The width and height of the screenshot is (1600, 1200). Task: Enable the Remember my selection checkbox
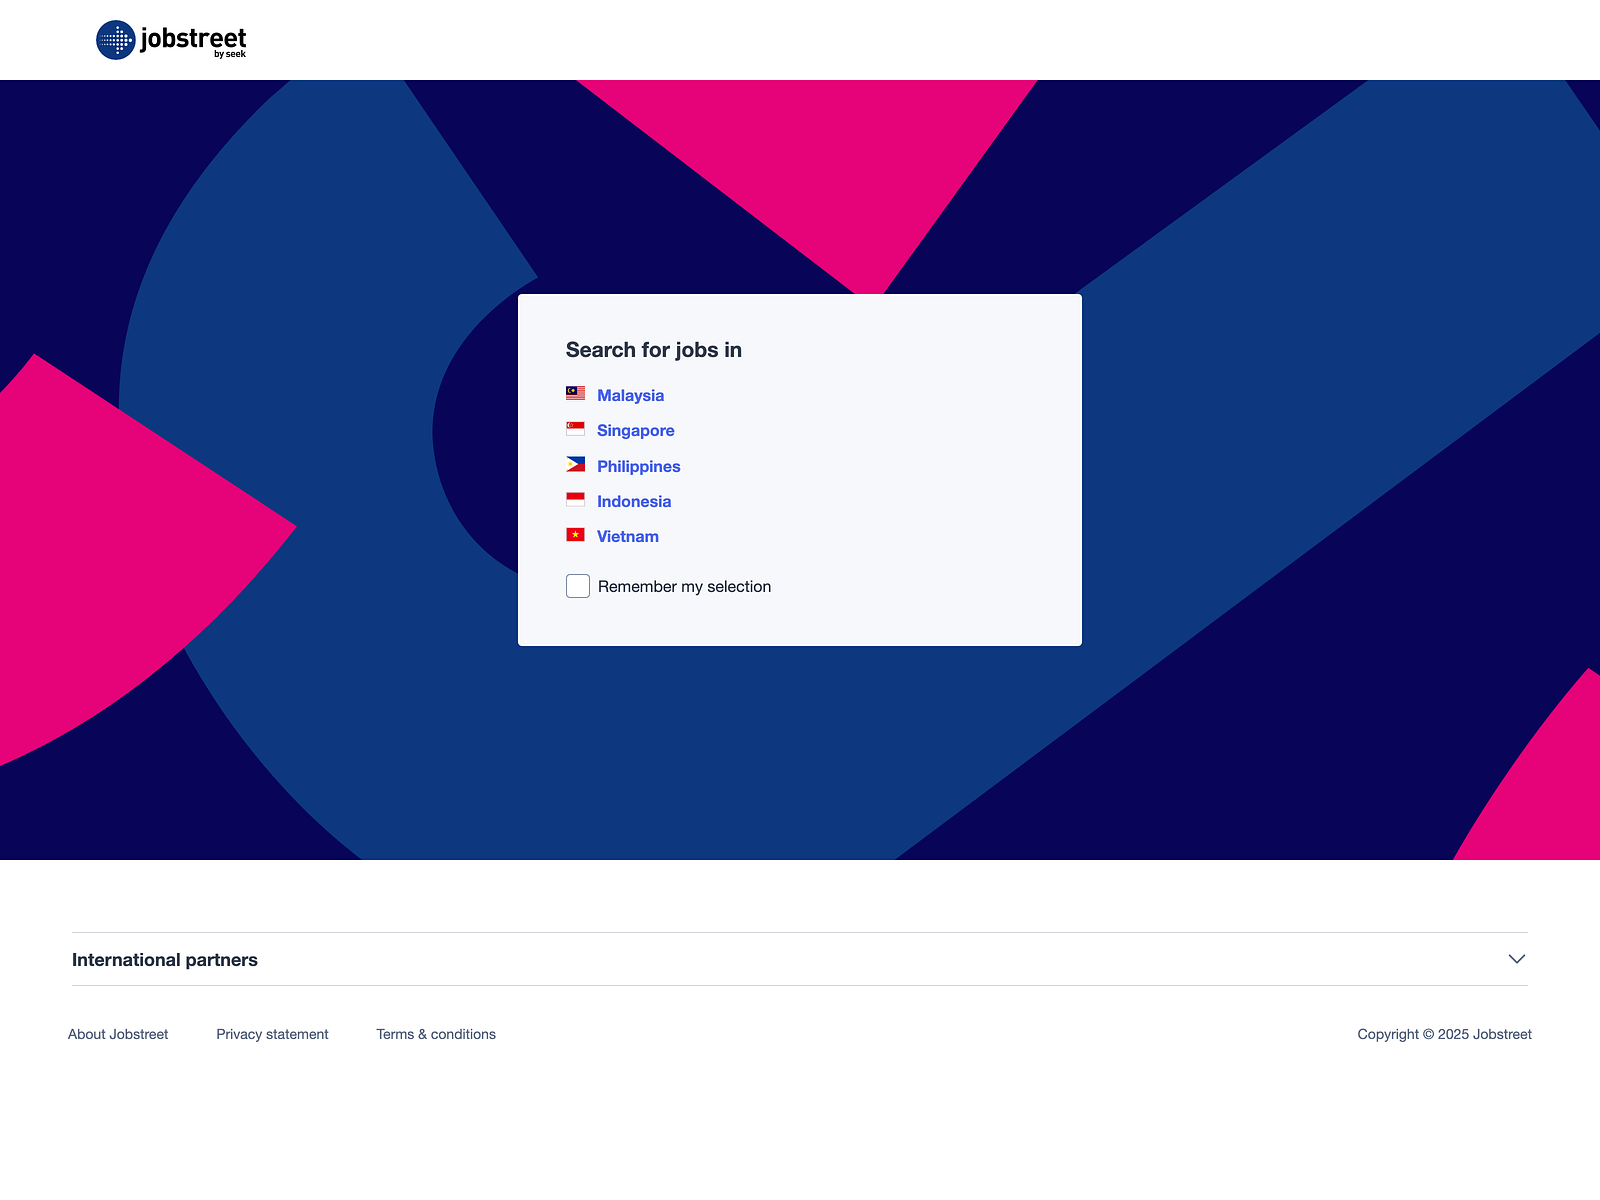tap(578, 586)
